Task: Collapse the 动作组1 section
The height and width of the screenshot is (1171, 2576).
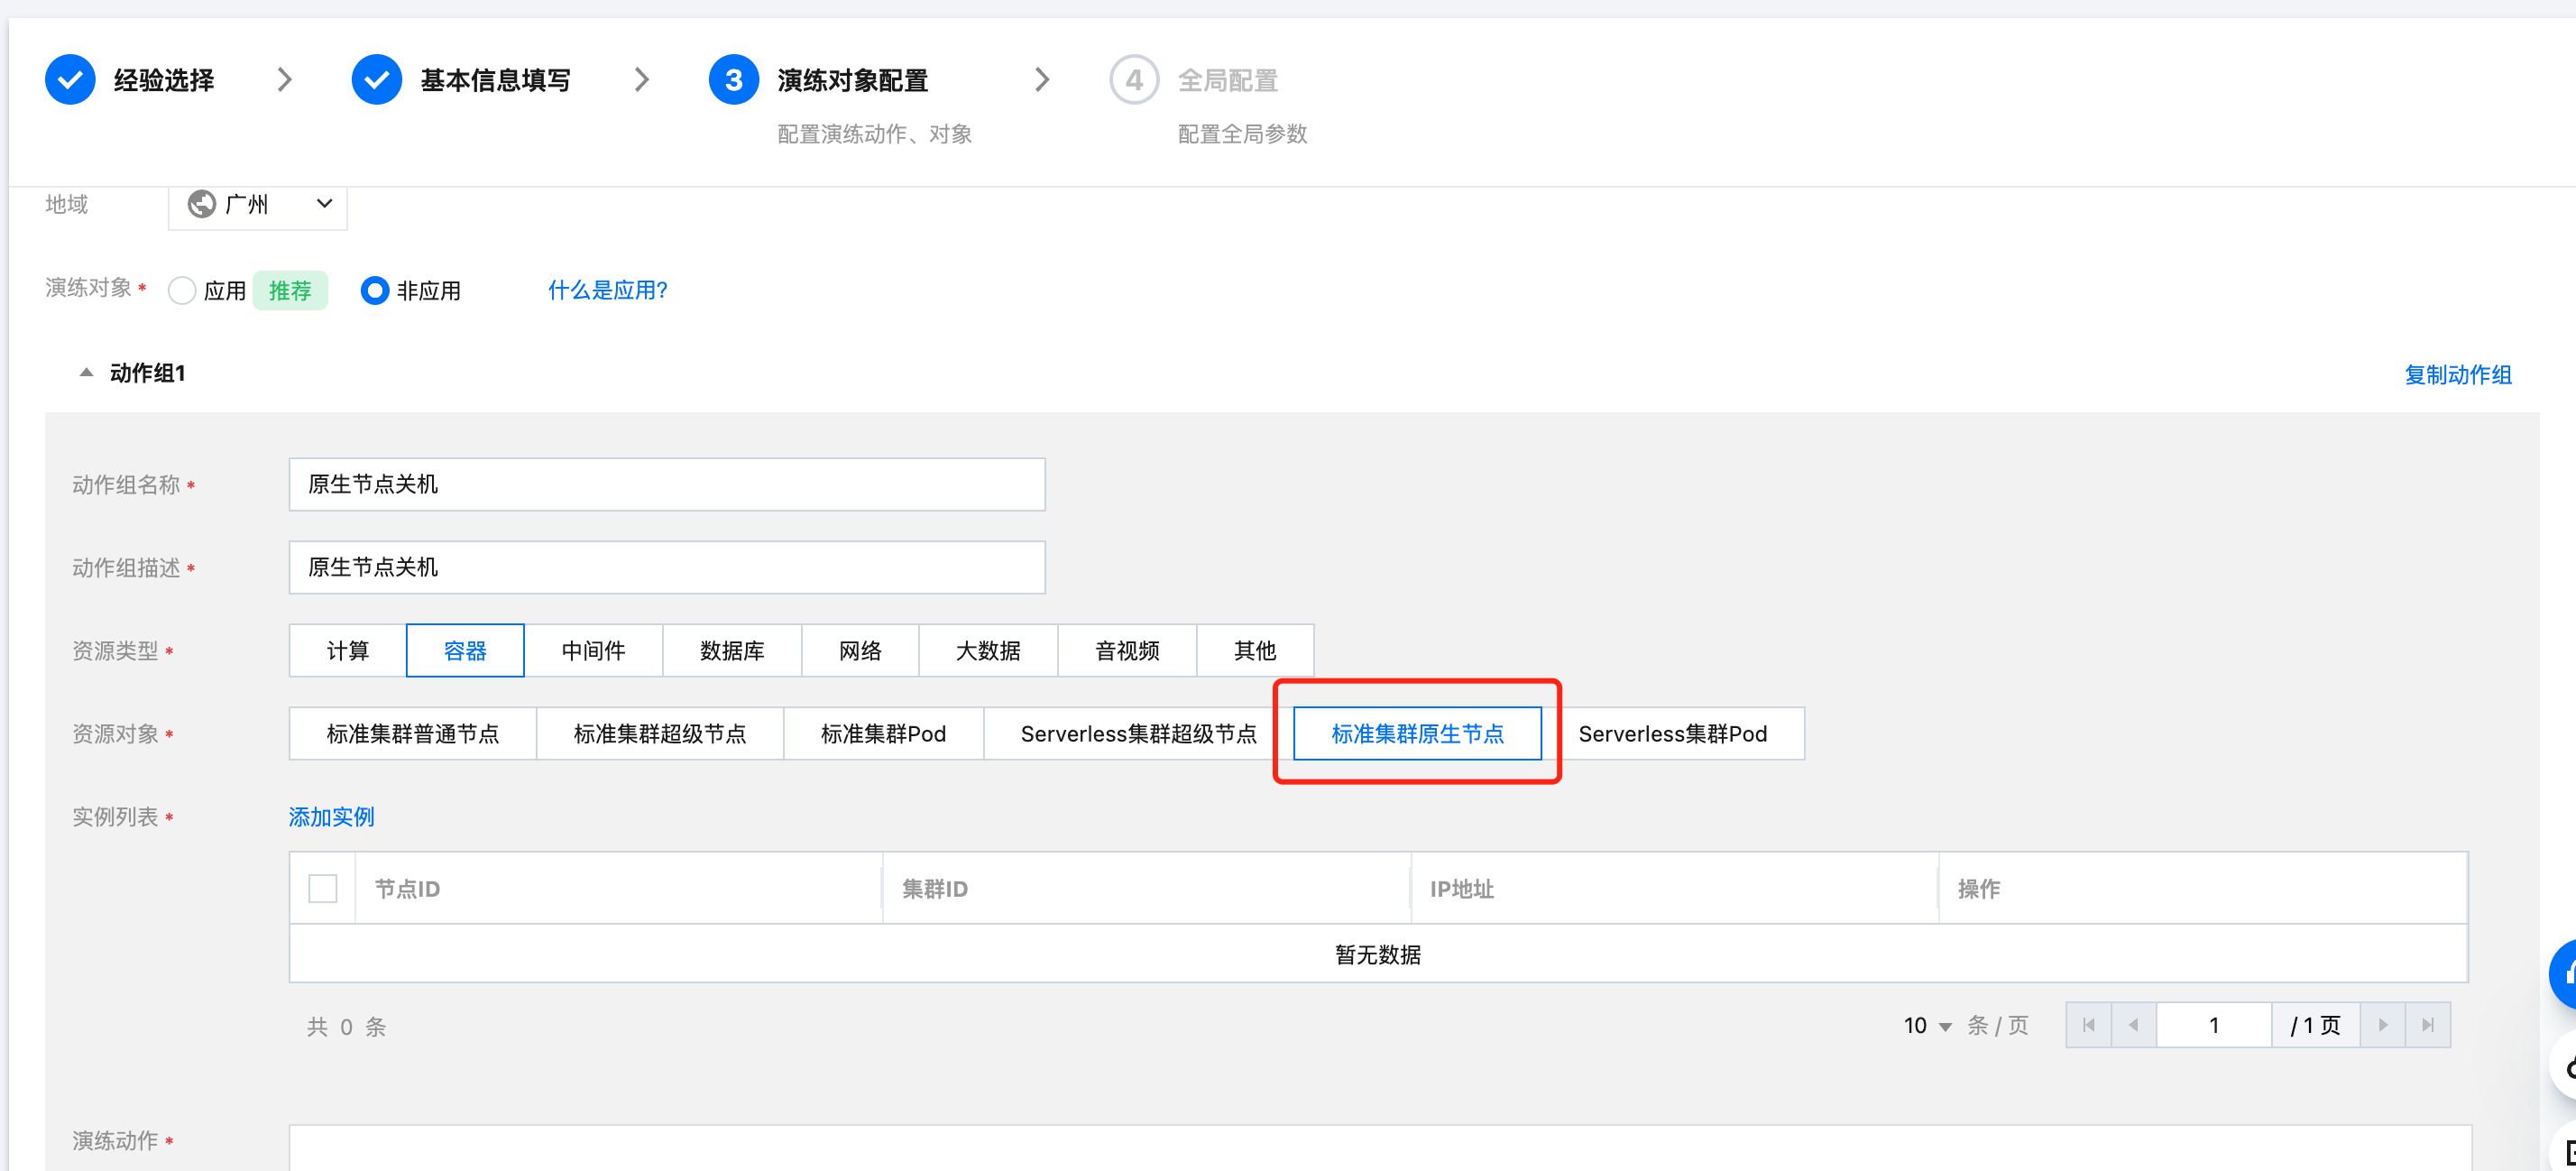Action: tap(87, 373)
